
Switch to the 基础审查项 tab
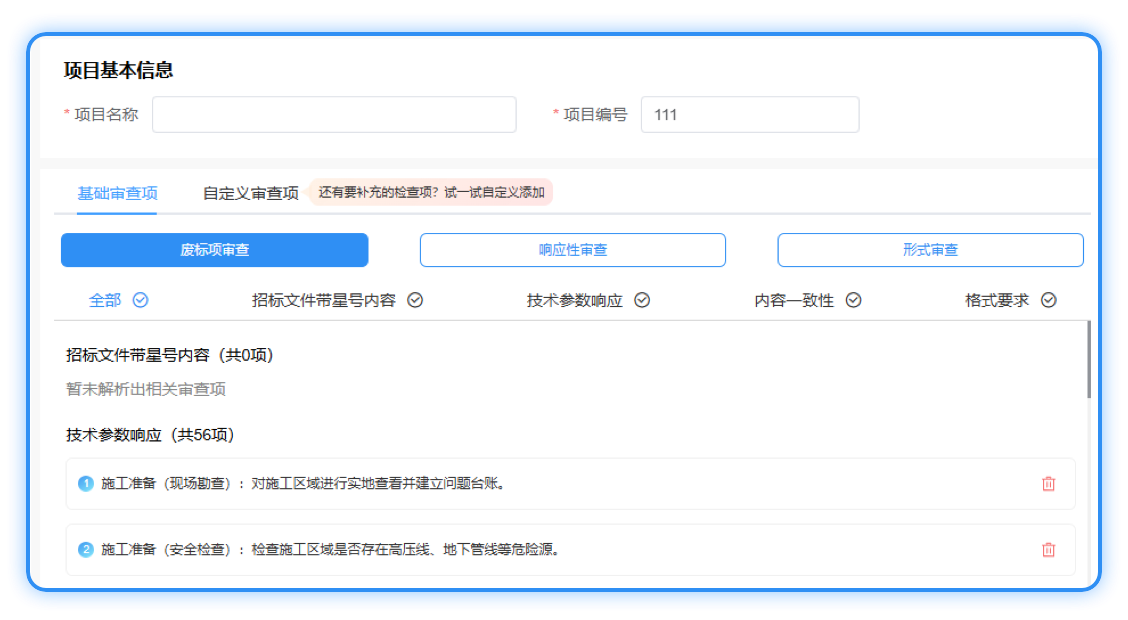pyautogui.click(x=117, y=193)
